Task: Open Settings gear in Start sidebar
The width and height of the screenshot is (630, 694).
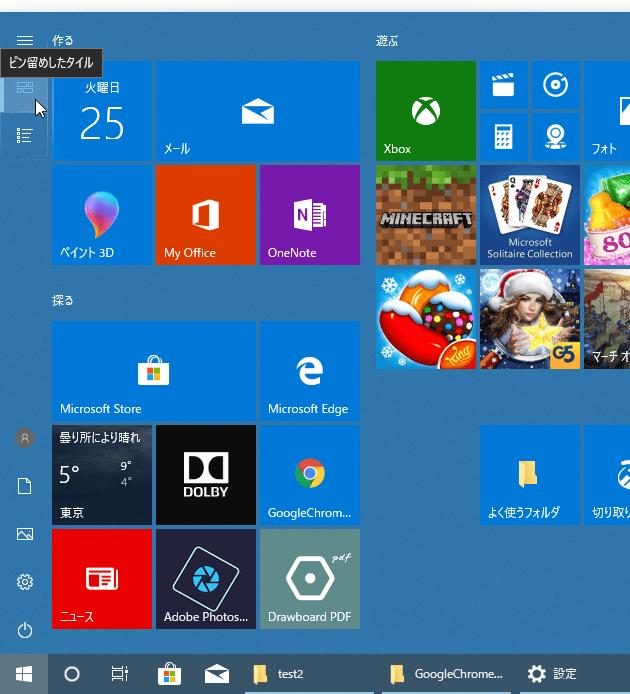Action: [25, 582]
